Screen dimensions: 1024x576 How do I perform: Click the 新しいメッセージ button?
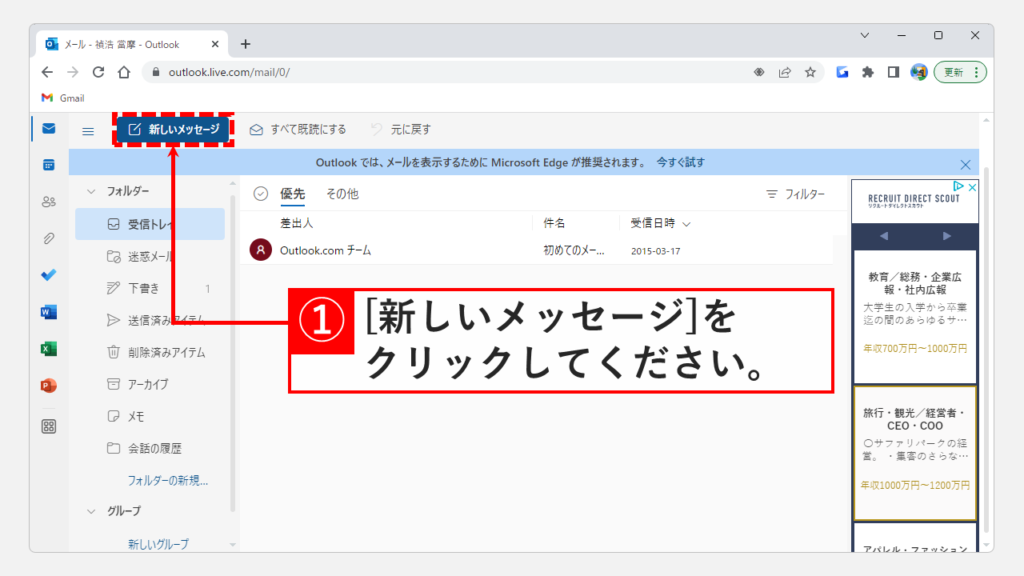(x=174, y=130)
